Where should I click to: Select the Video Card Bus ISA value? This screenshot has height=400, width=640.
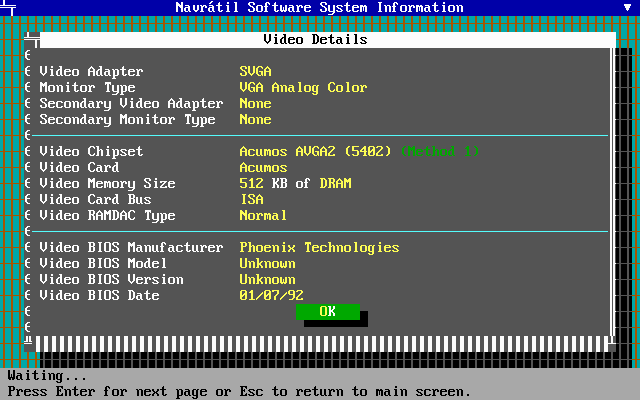[x=251, y=200]
